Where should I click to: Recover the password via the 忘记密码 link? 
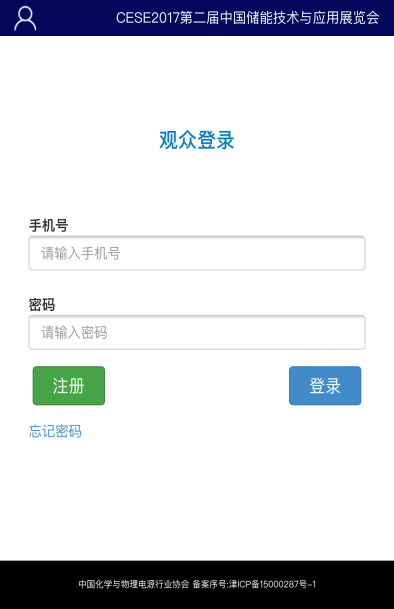55,431
